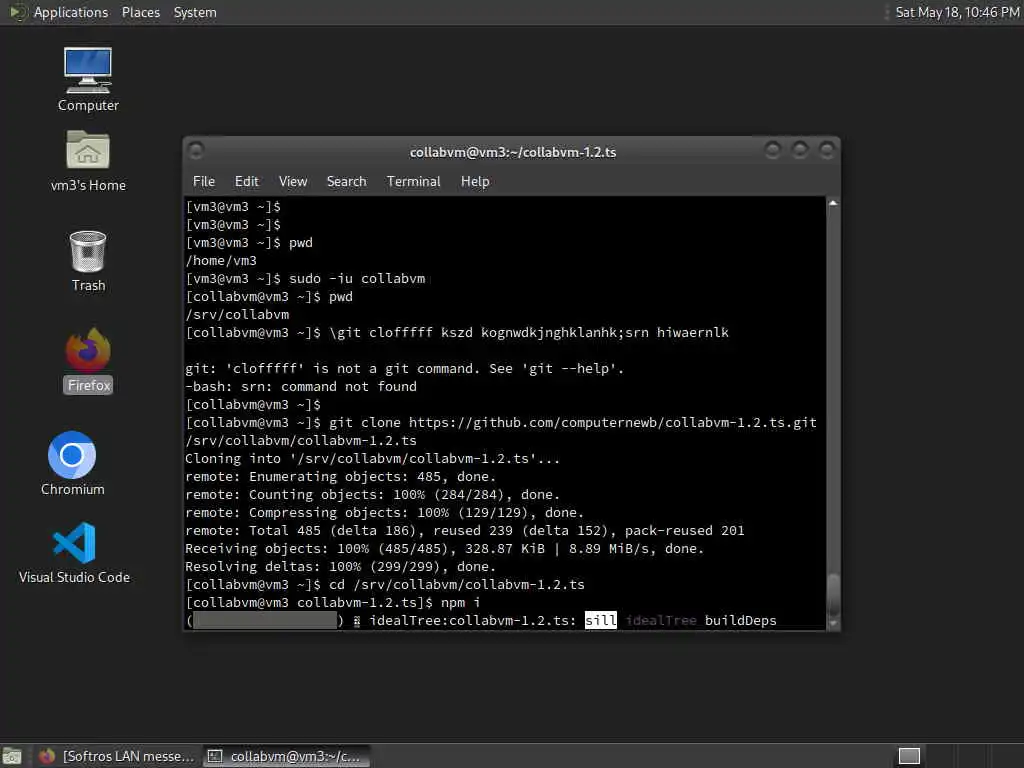
Task: Open the System menu
Action: (x=195, y=12)
